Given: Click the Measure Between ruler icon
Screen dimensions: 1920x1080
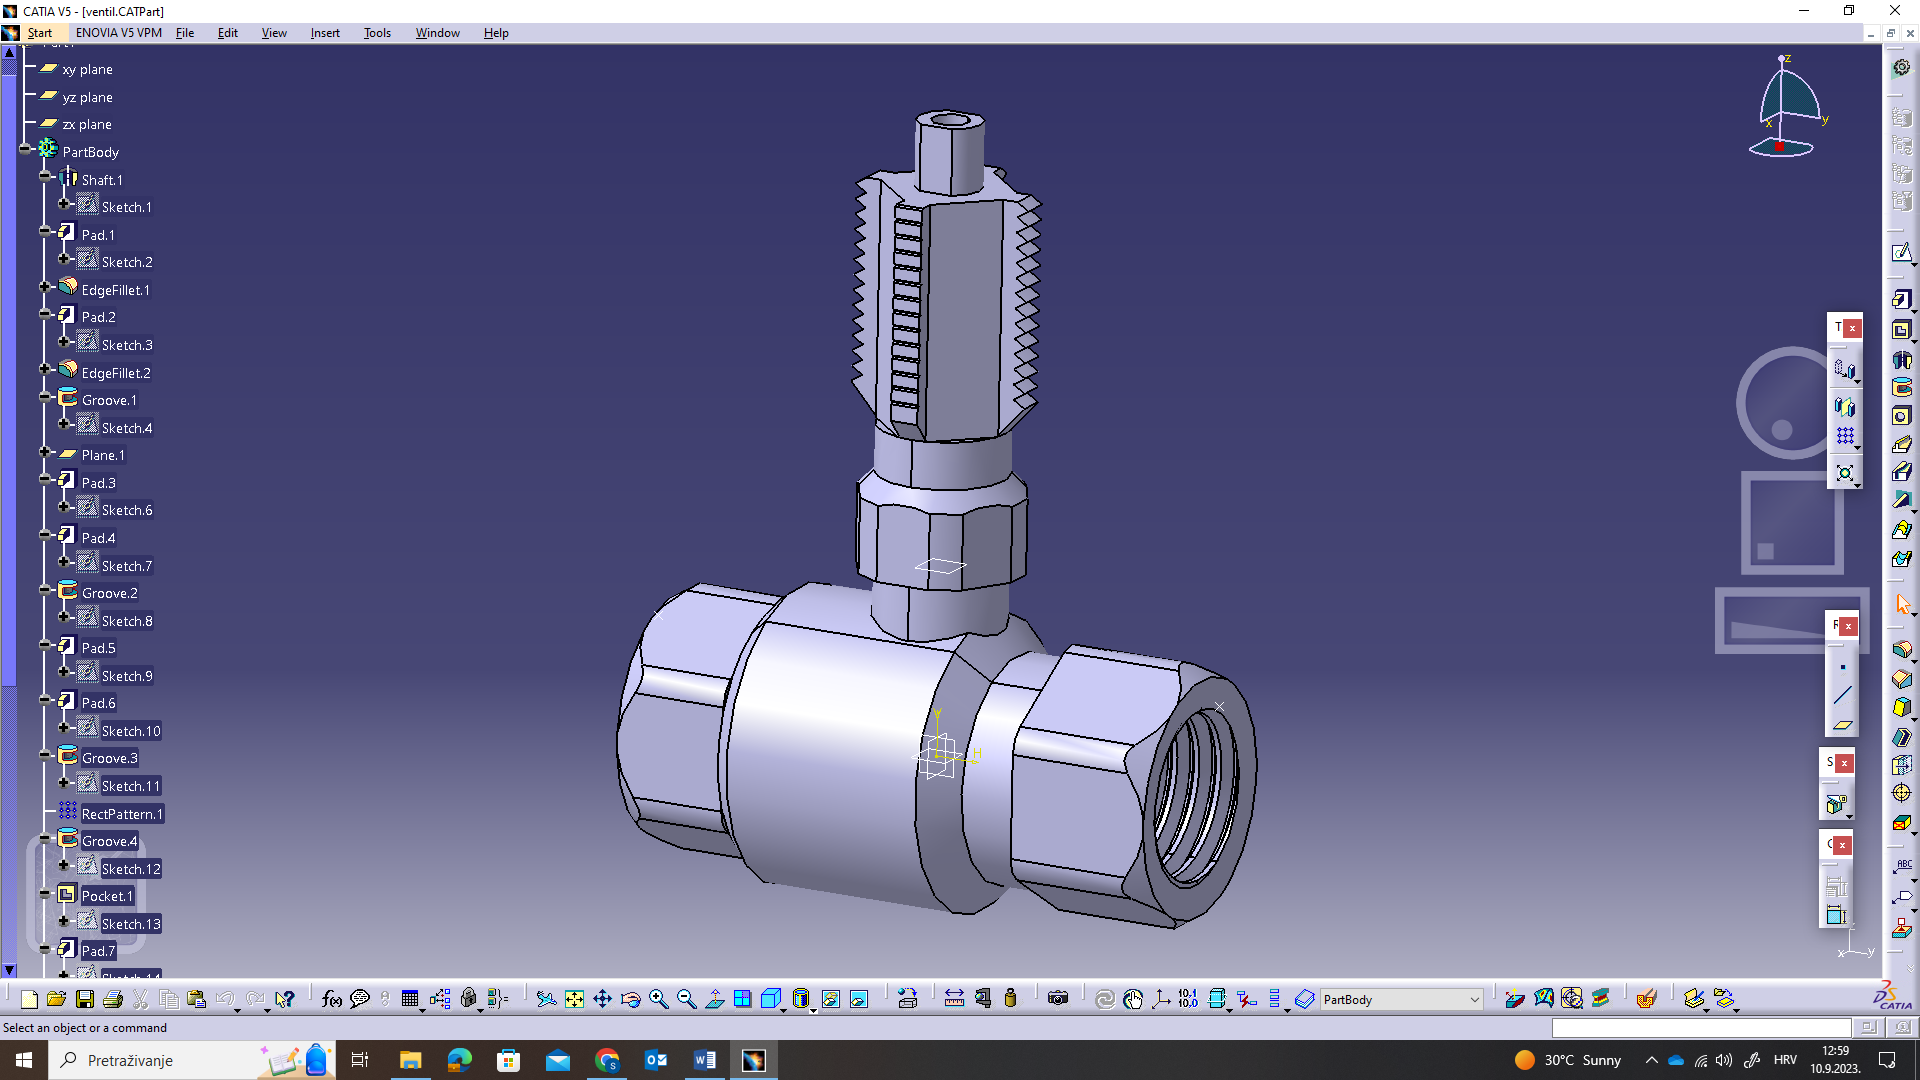Looking at the screenshot, I should pos(954,999).
